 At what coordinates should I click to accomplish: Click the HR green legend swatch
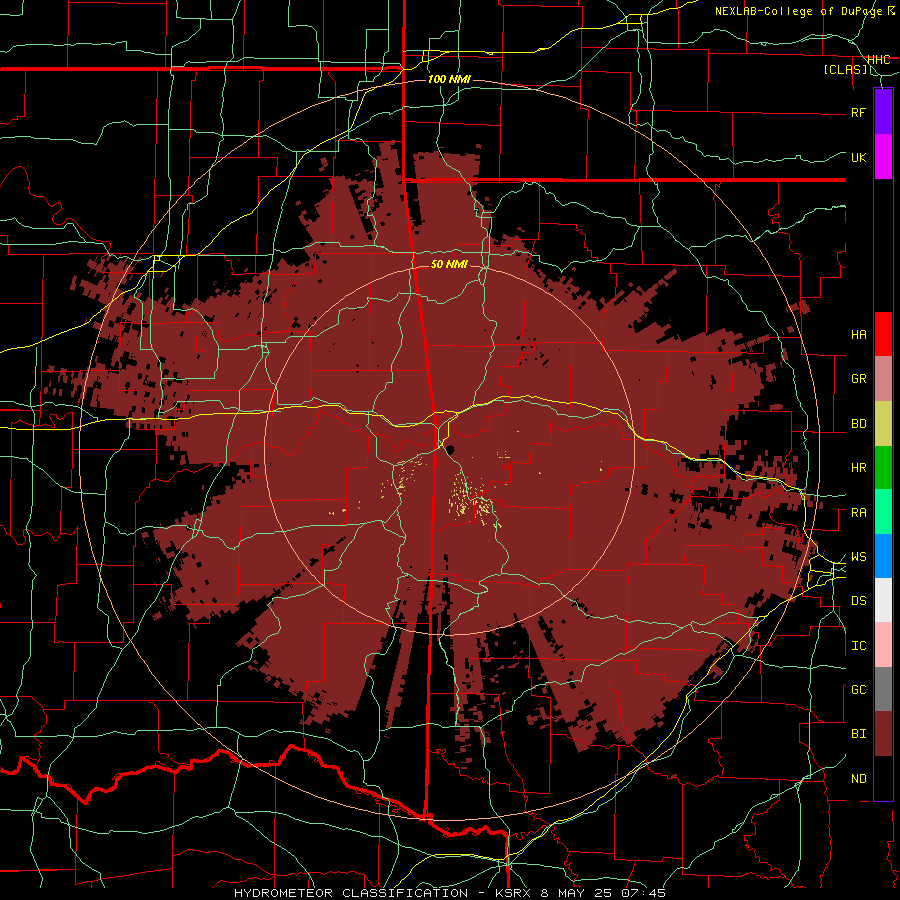pos(883,468)
